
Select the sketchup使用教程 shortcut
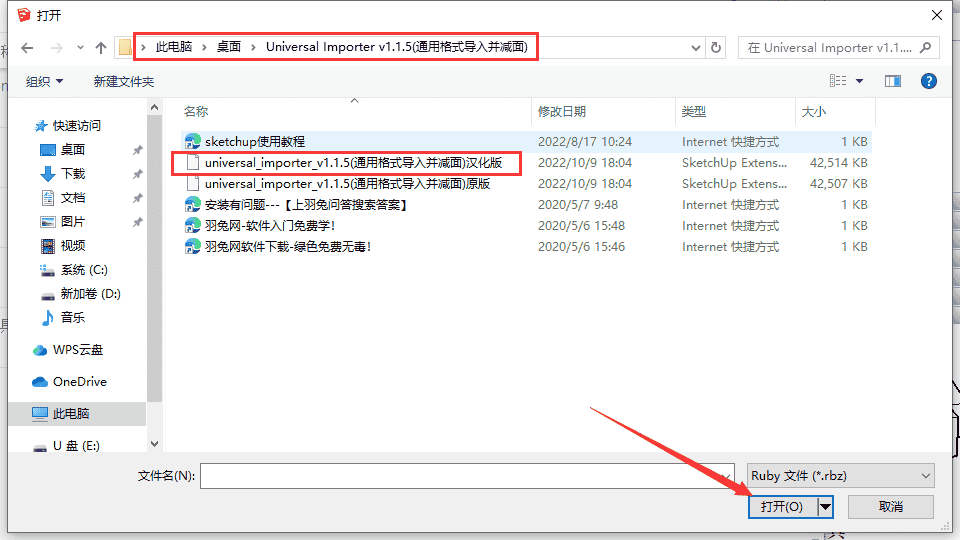click(526, 141)
